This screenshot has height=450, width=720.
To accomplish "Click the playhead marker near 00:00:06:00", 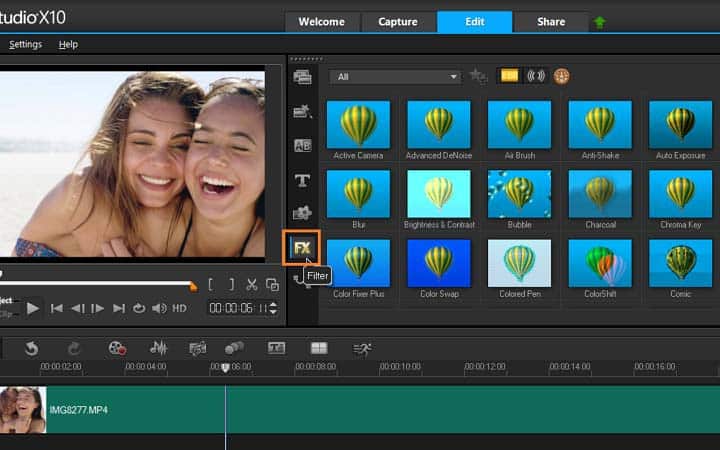I will pyautogui.click(x=225, y=368).
